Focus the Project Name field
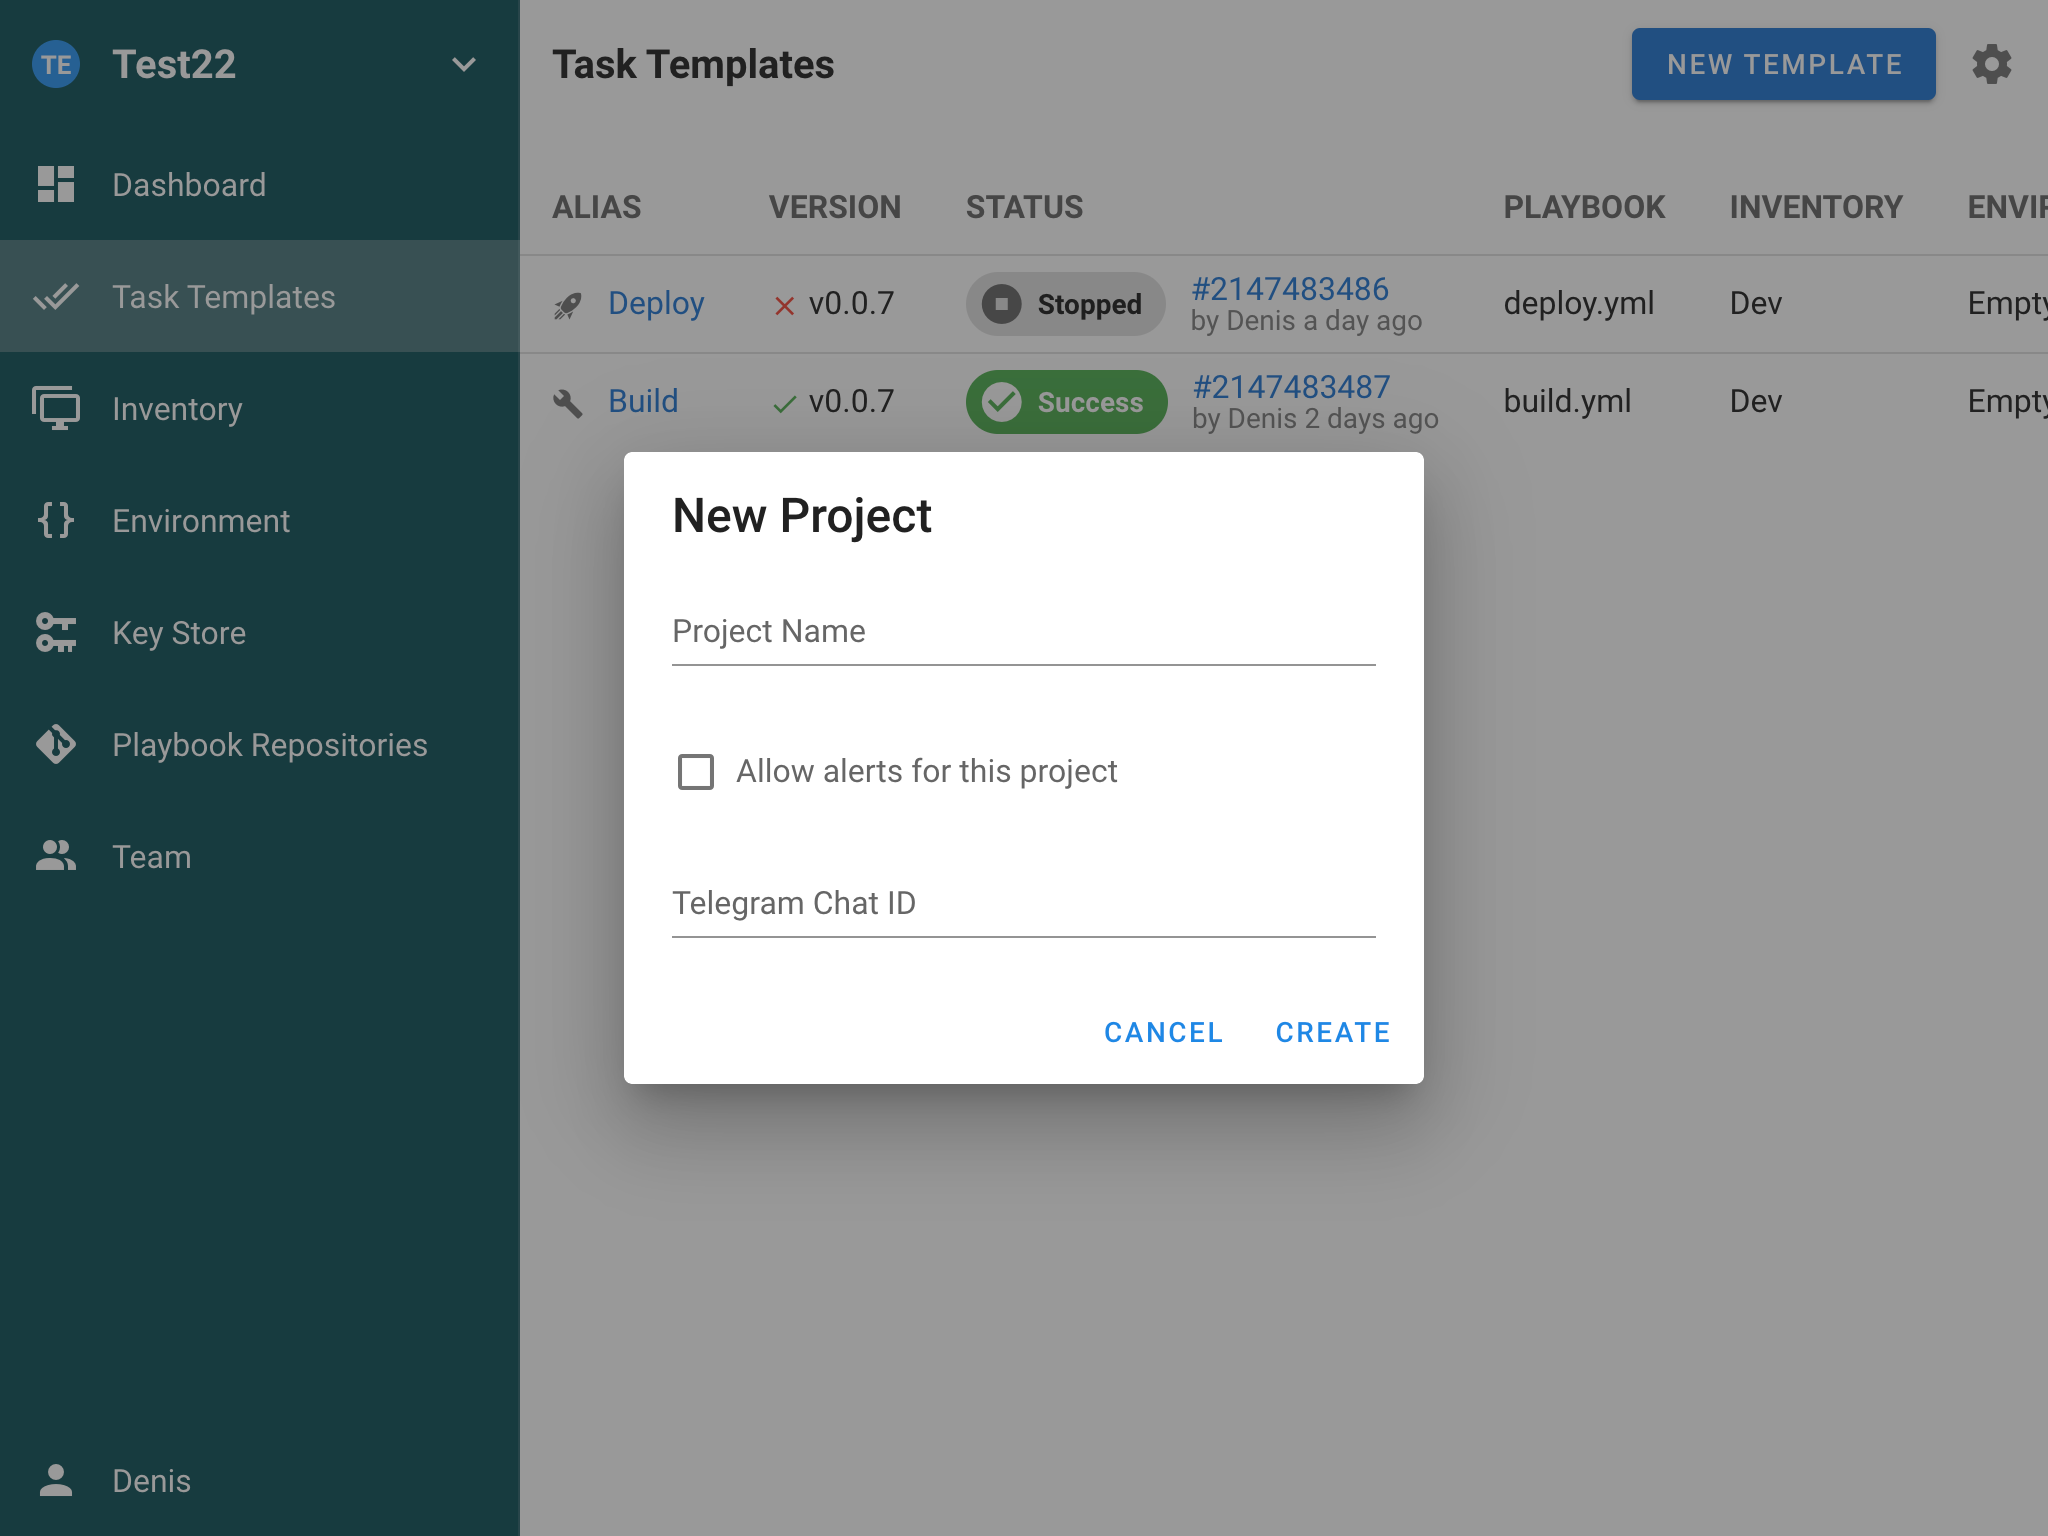The width and height of the screenshot is (2048, 1536). point(1023,632)
